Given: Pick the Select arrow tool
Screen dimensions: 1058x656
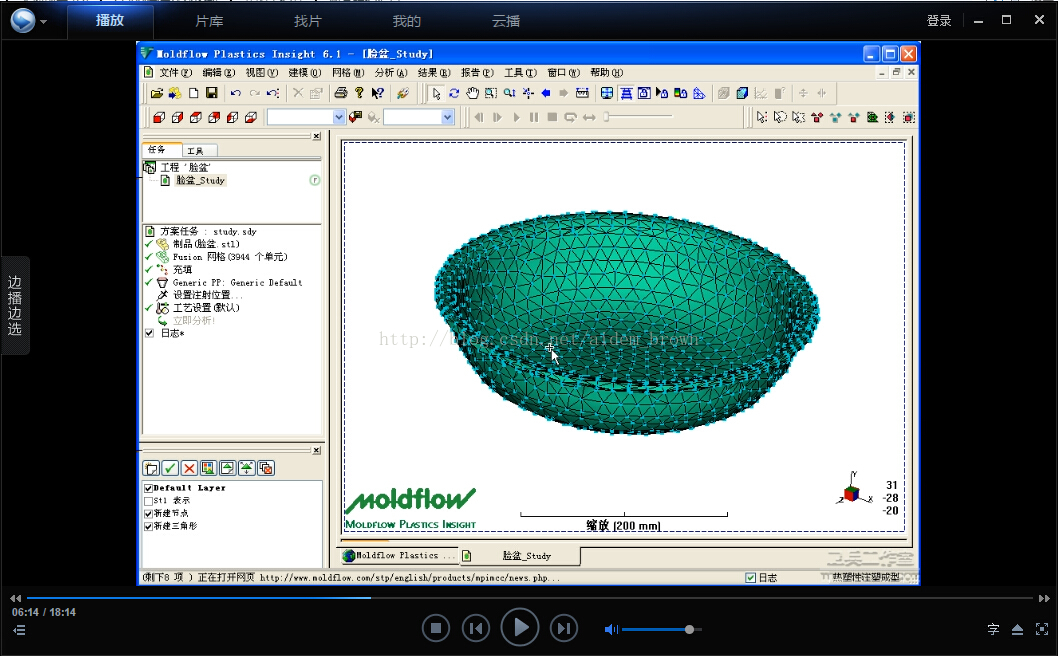Looking at the screenshot, I should coord(436,93).
